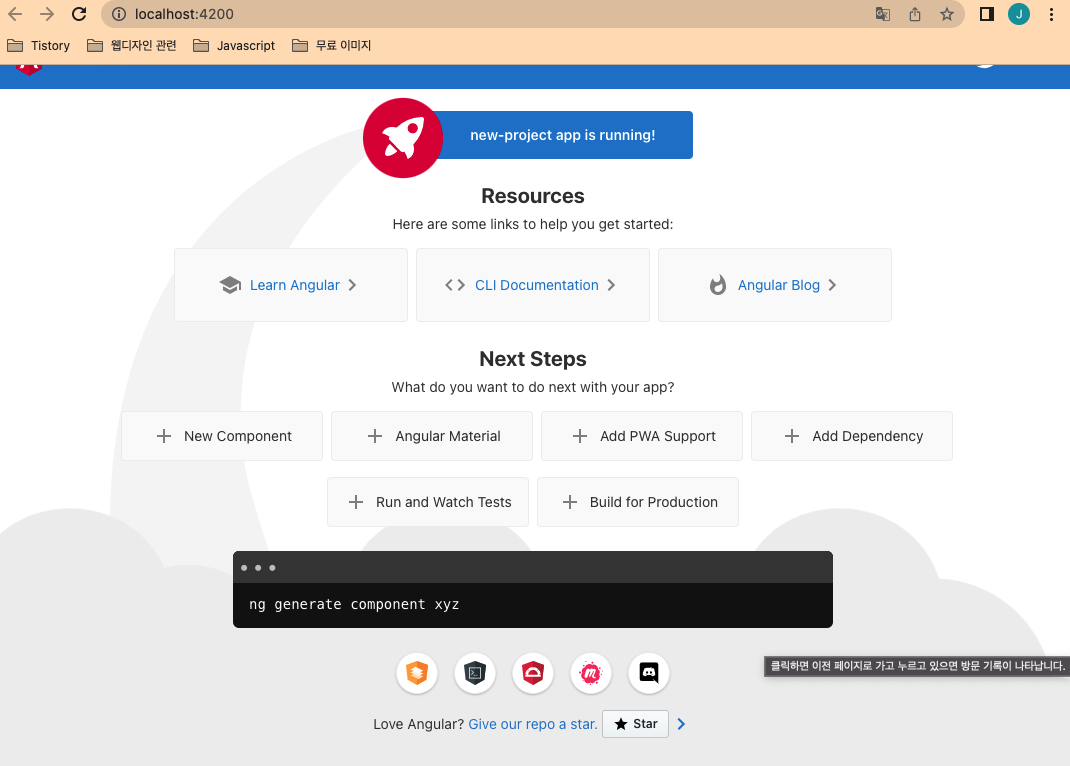The height and width of the screenshot is (766, 1070).
Task: Click the chevron next to CLI Documentation
Action: [611, 285]
